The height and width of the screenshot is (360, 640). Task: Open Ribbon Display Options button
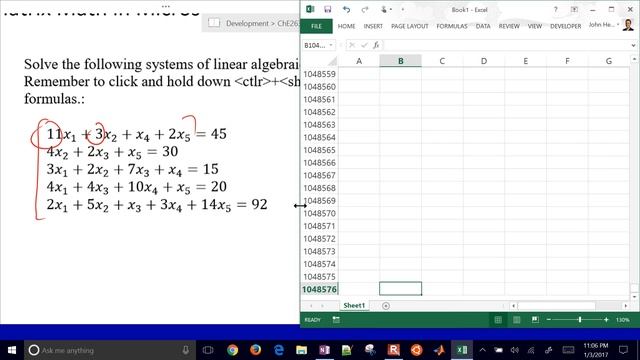(574, 9)
